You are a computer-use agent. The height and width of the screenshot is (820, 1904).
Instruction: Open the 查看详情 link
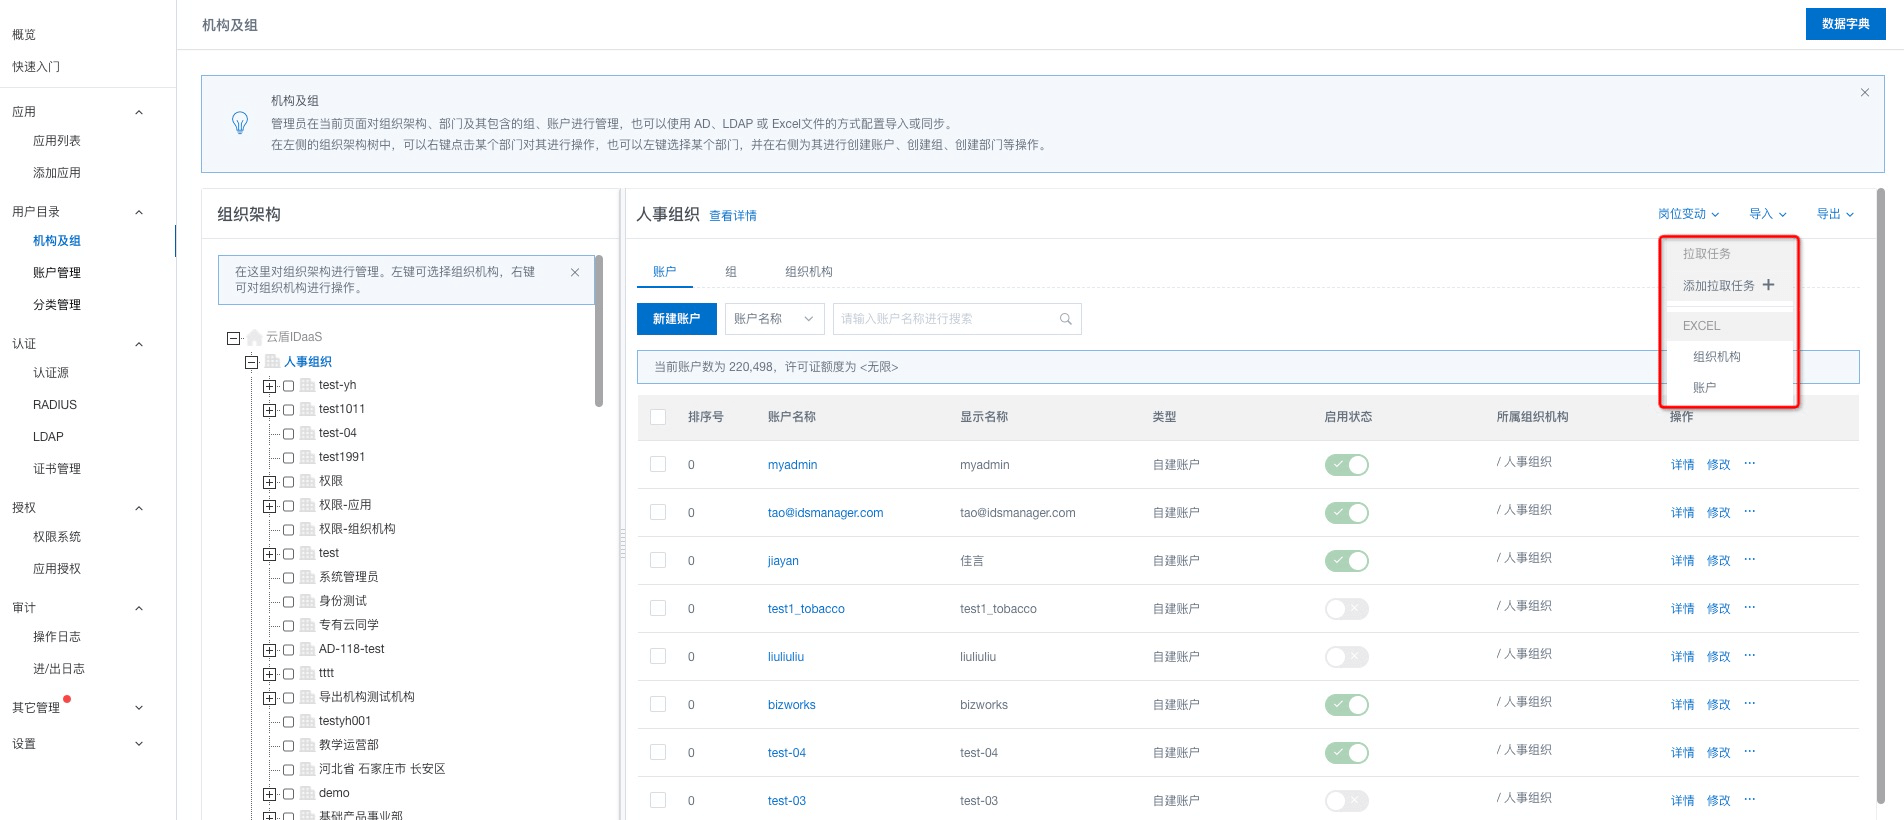732,216
